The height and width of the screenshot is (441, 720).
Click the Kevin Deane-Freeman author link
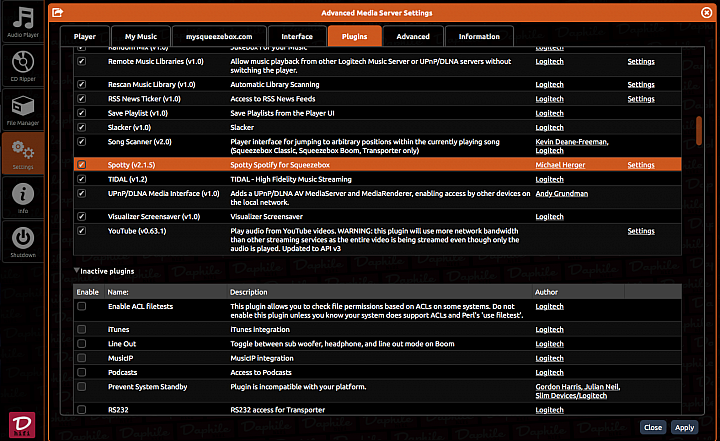(572, 142)
